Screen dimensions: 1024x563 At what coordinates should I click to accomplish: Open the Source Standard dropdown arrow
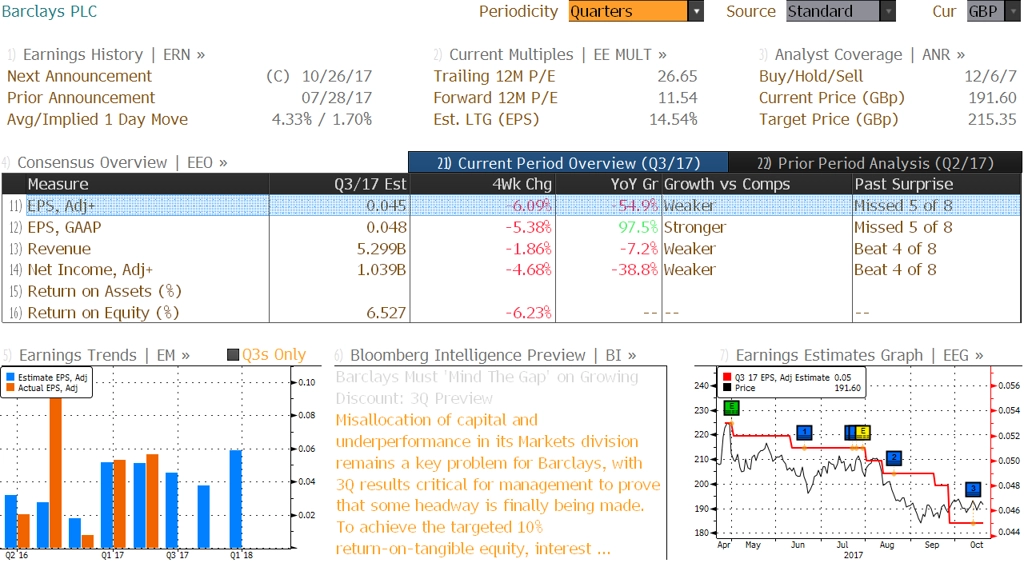point(888,11)
